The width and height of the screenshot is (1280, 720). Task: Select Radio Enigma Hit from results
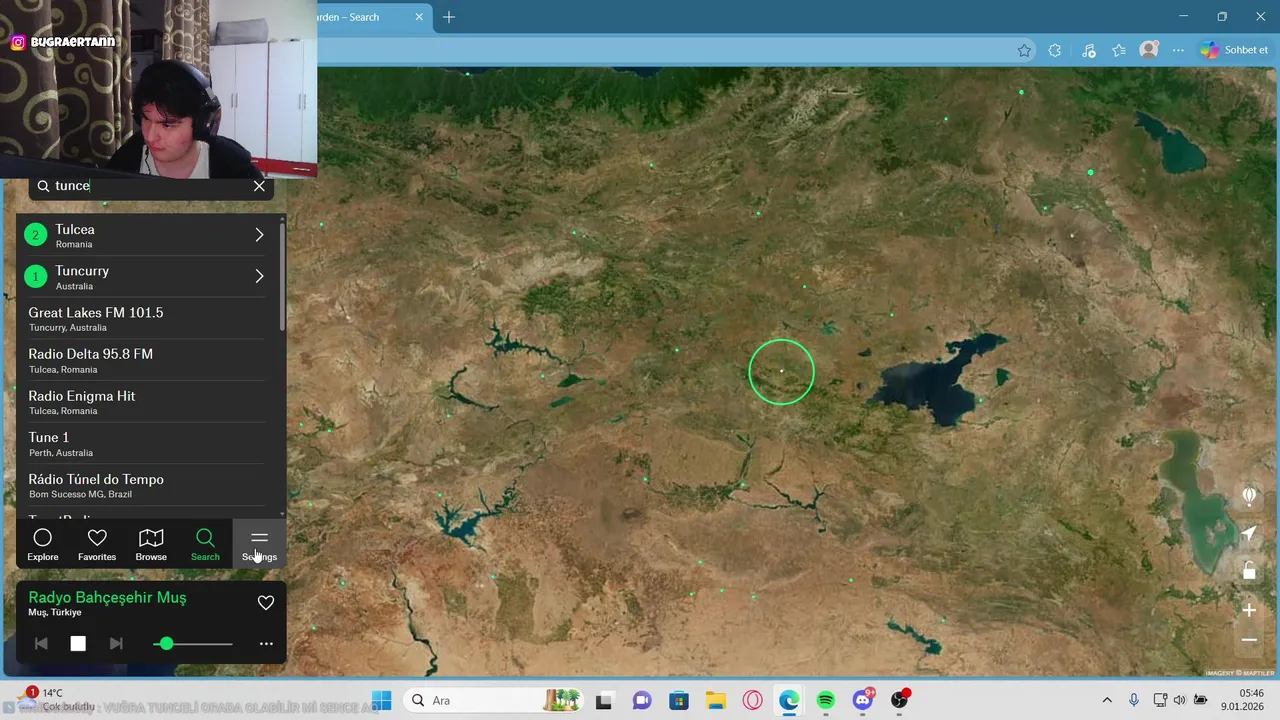point(148,402)
